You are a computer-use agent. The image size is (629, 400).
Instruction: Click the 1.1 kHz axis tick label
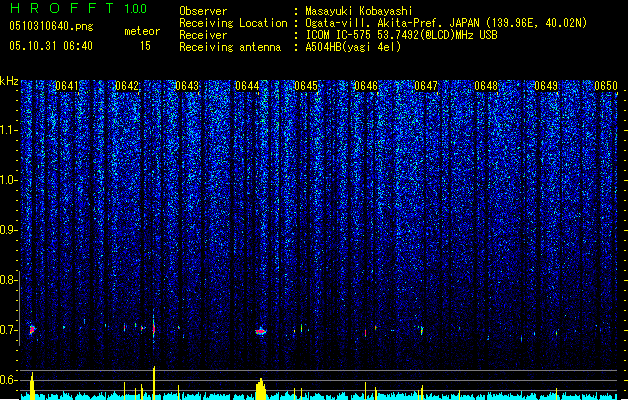[9, 130]
